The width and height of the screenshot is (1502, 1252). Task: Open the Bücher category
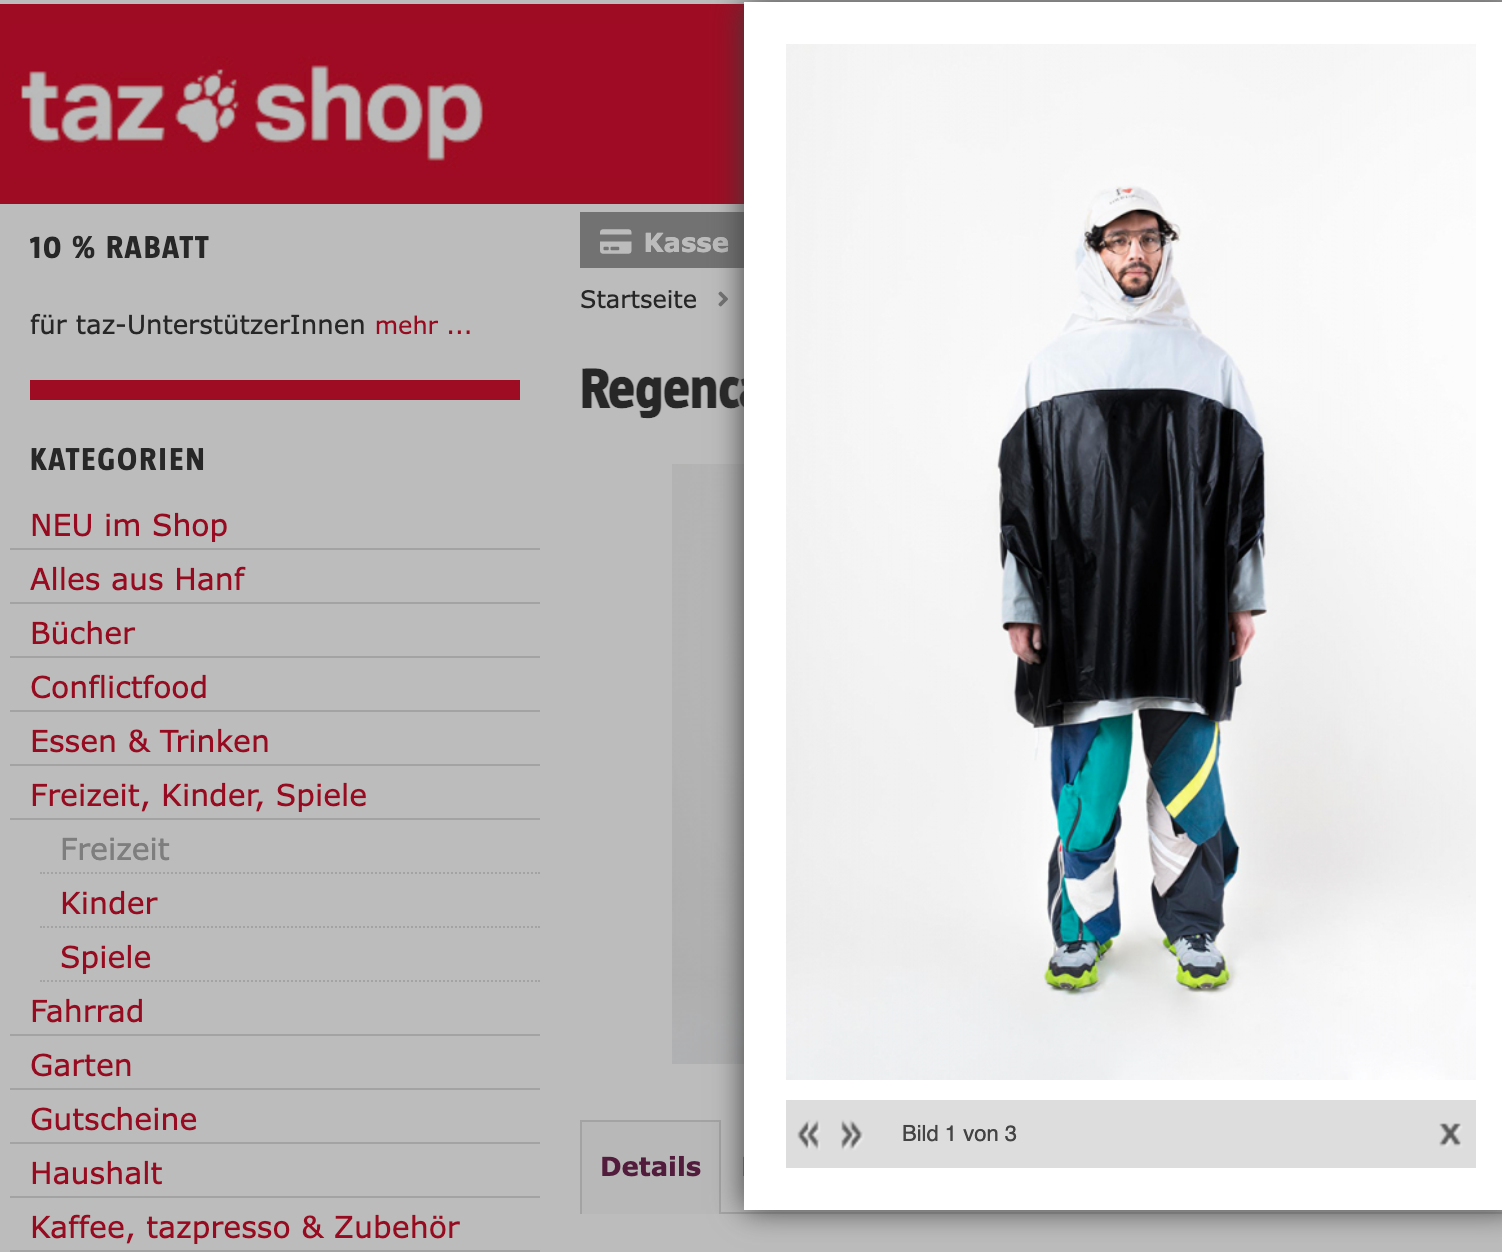[83, 633]
